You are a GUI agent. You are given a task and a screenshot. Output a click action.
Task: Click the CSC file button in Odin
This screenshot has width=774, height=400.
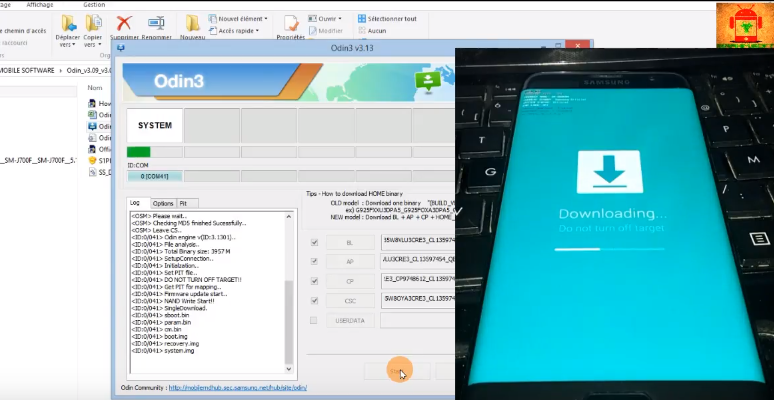coord(350,301)
